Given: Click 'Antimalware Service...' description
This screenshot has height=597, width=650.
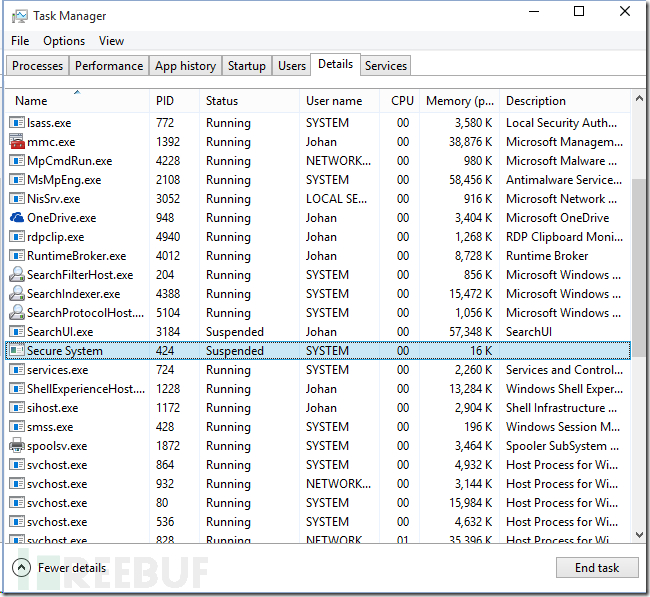Looking at the screenshot, I should [564, 180].
